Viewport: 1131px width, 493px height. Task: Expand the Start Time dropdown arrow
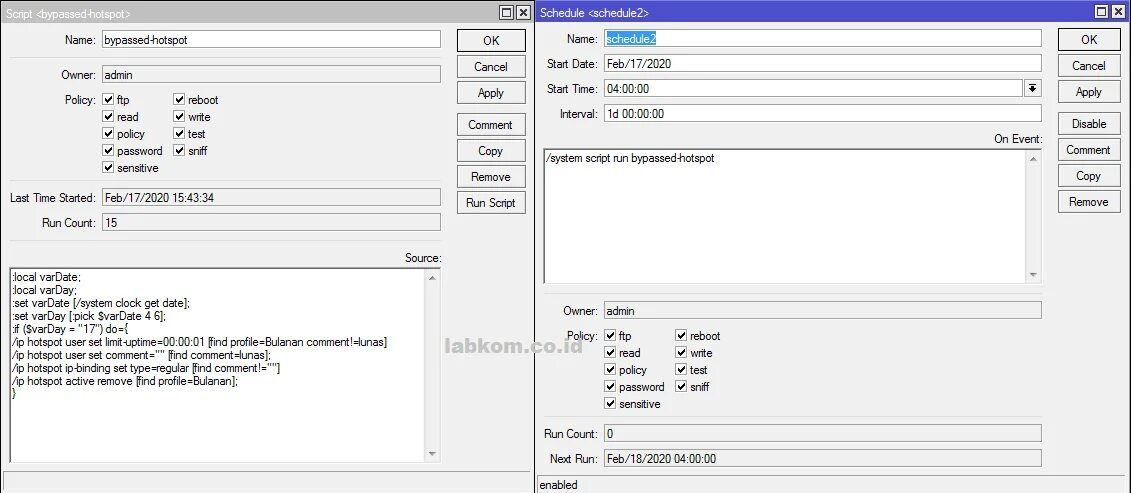(x=1032, y=88)
